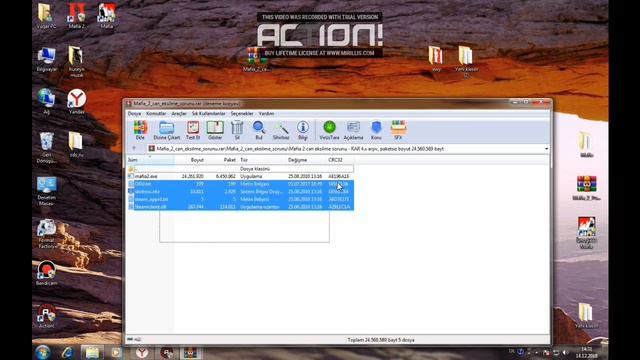Select the Bilgisayar desktop icon
640x360 pixels.
(x=47, y=59)
